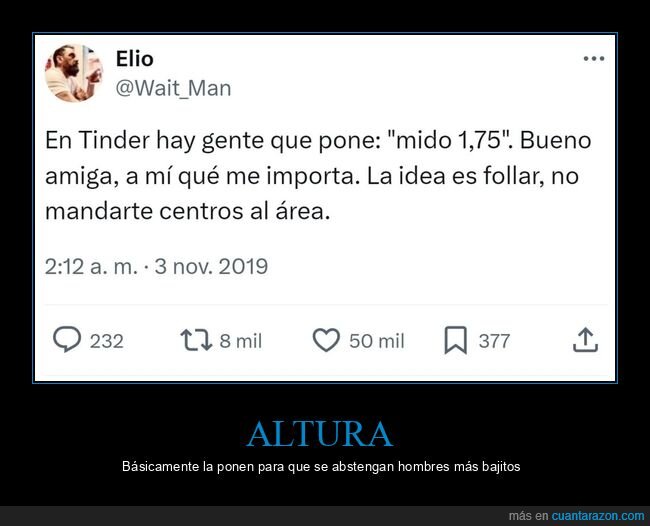Like the tweet with heart icon
This screenshot has width=650, height=526.
pos(326,340)
